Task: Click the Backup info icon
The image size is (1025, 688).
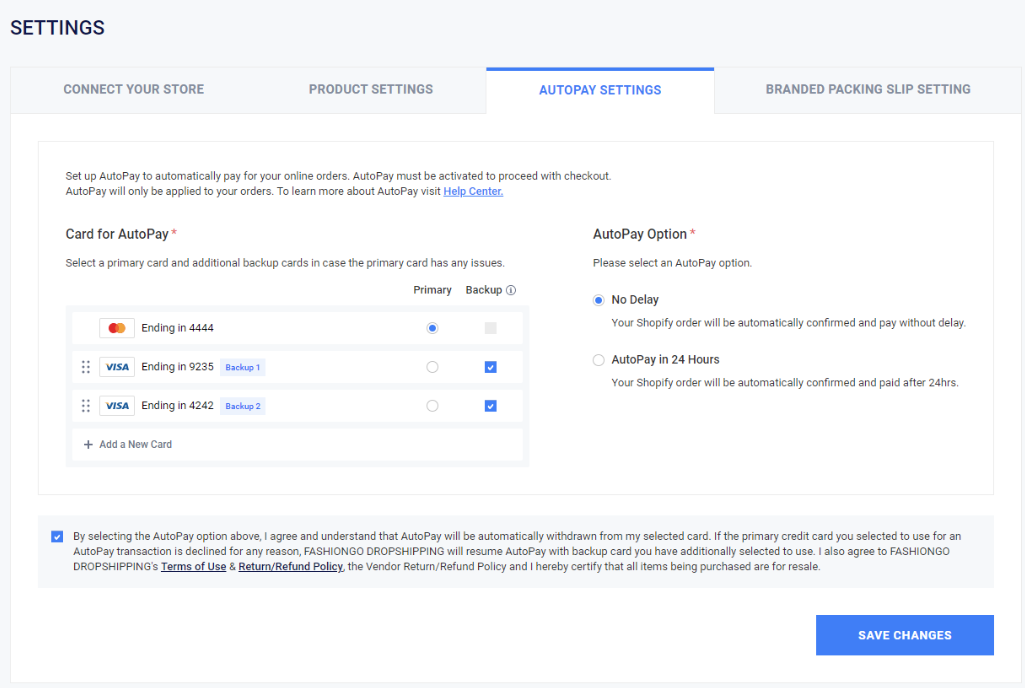Action: point(511,290)
